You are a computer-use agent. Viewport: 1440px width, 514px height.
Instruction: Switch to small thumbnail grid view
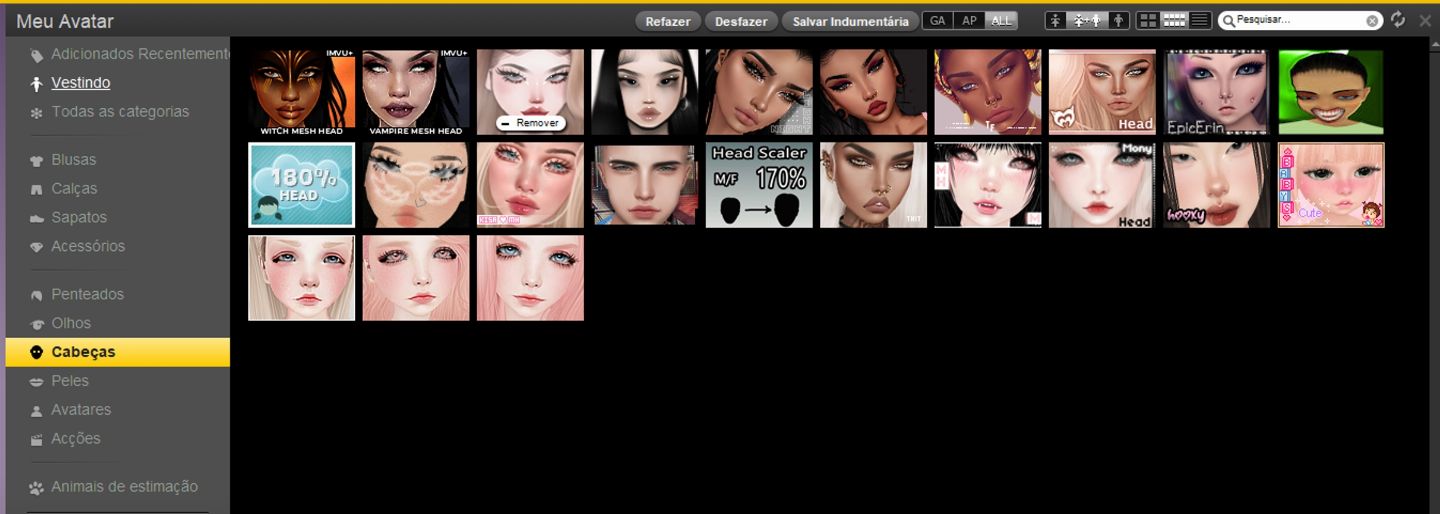tap(1174, 20)
